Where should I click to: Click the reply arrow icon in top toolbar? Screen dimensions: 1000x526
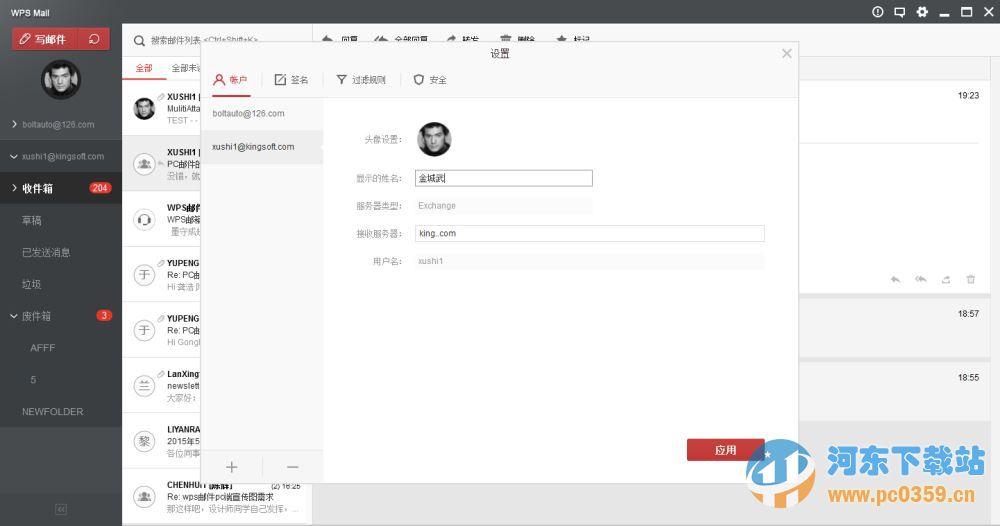(327, 39)
